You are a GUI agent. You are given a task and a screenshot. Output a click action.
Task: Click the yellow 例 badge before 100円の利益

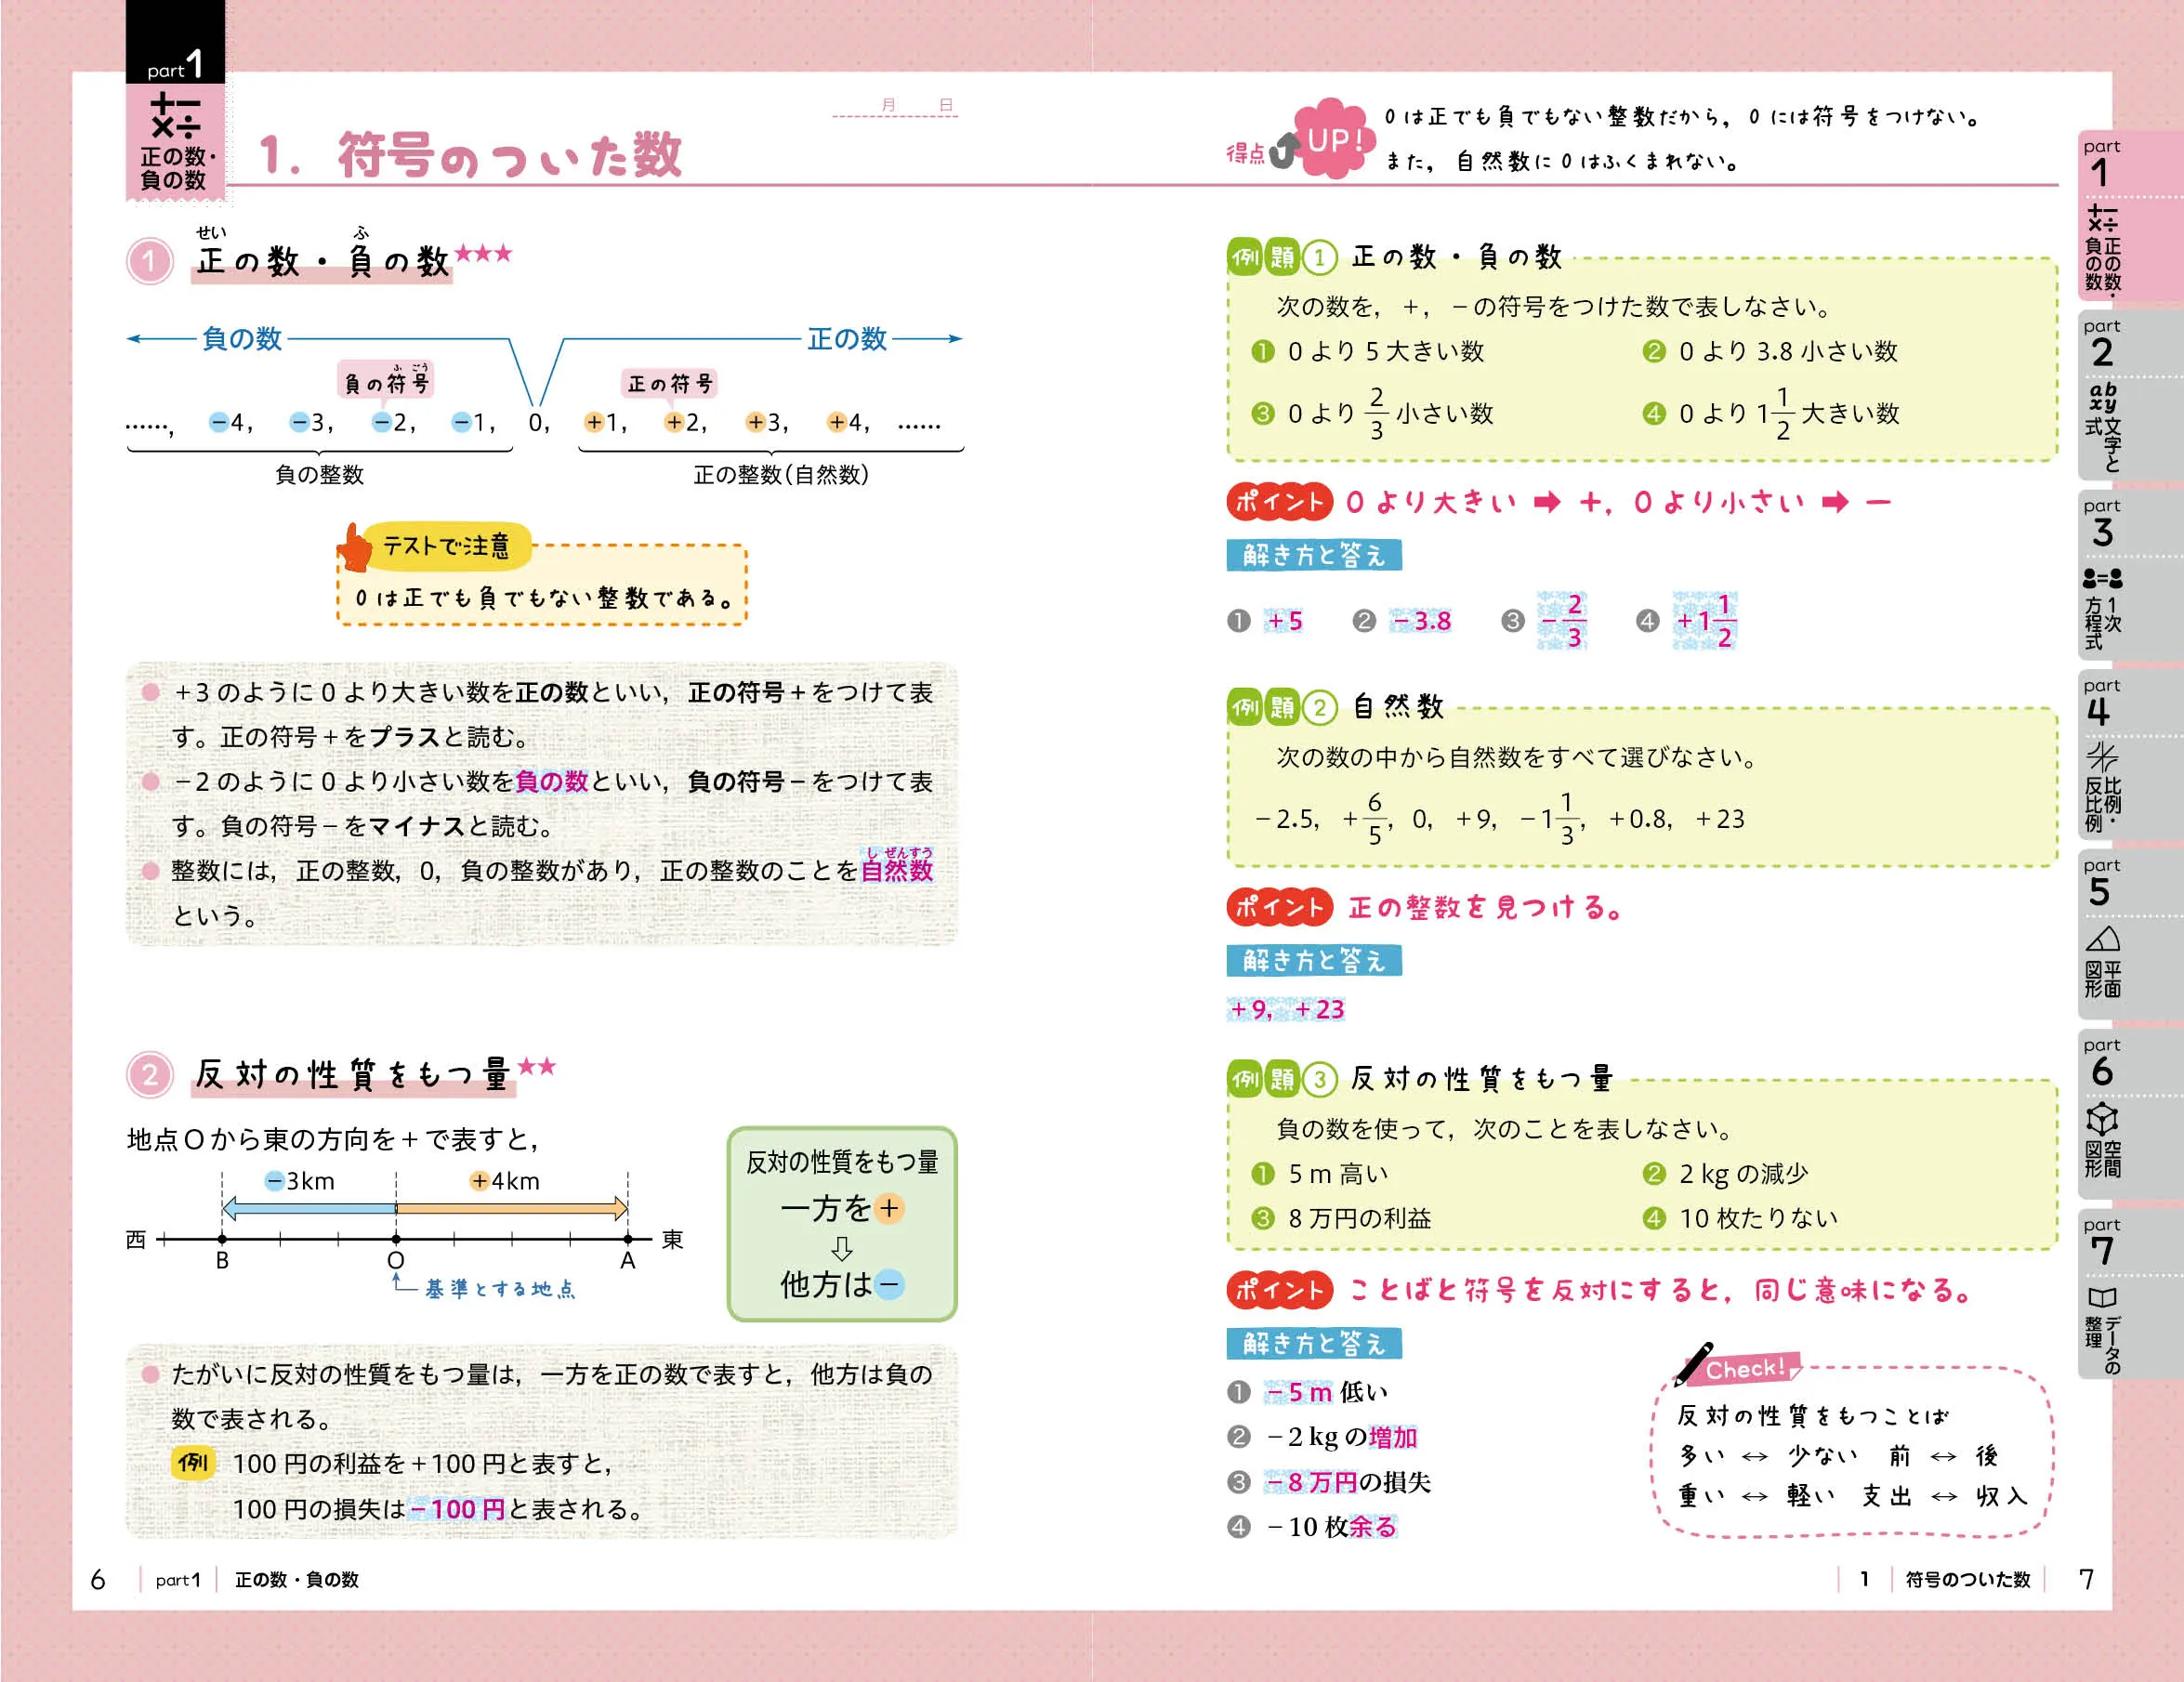coord(193,1463)
